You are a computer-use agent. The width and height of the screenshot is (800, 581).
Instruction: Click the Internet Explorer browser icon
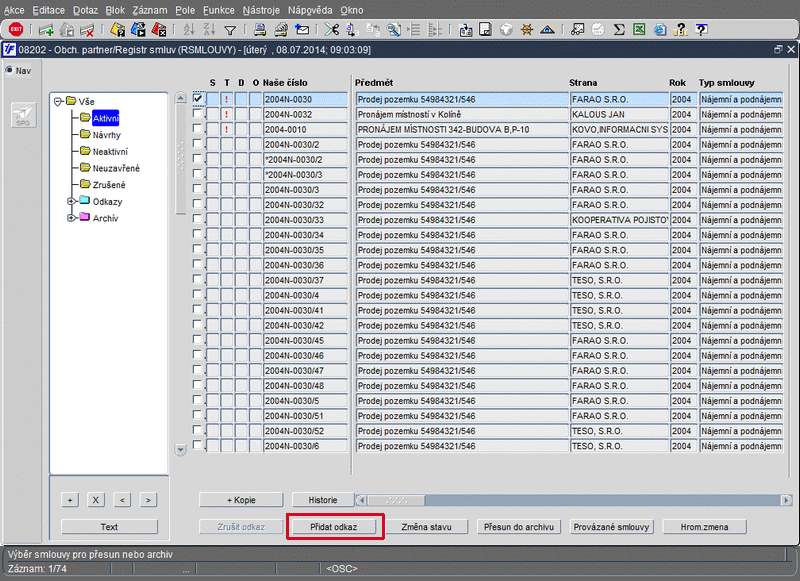[660, 30]
